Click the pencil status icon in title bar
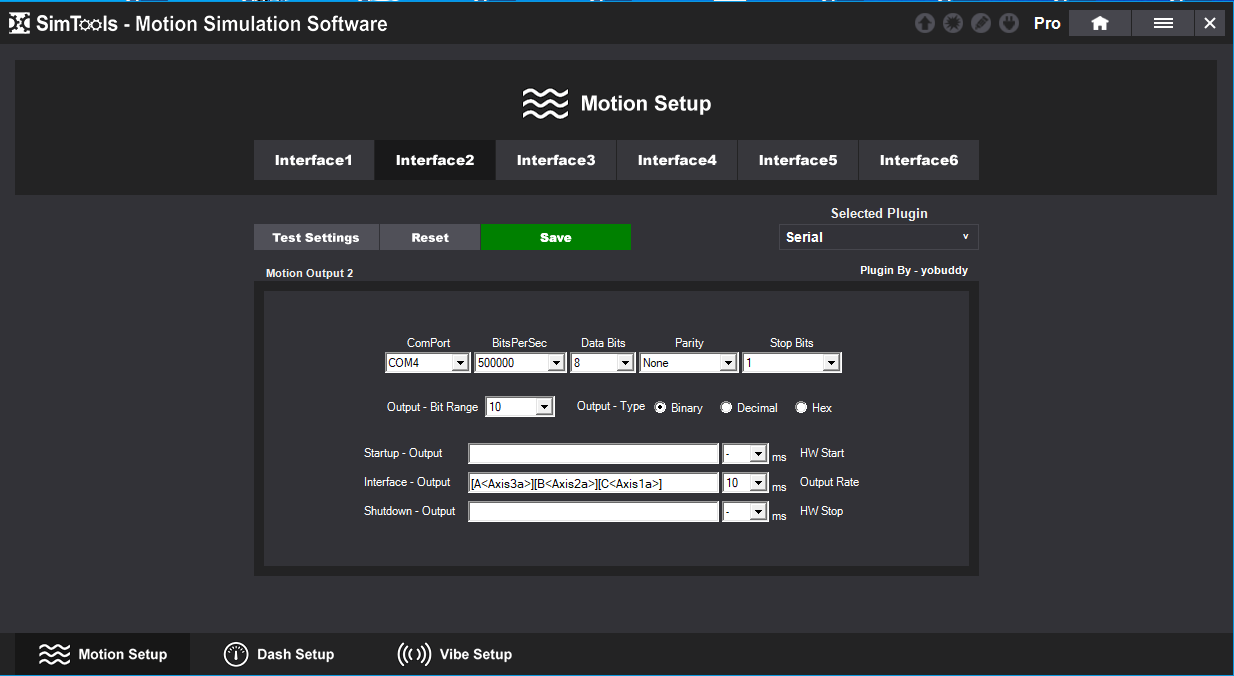This screenshot has height=676, width=1234. point(981,23)
